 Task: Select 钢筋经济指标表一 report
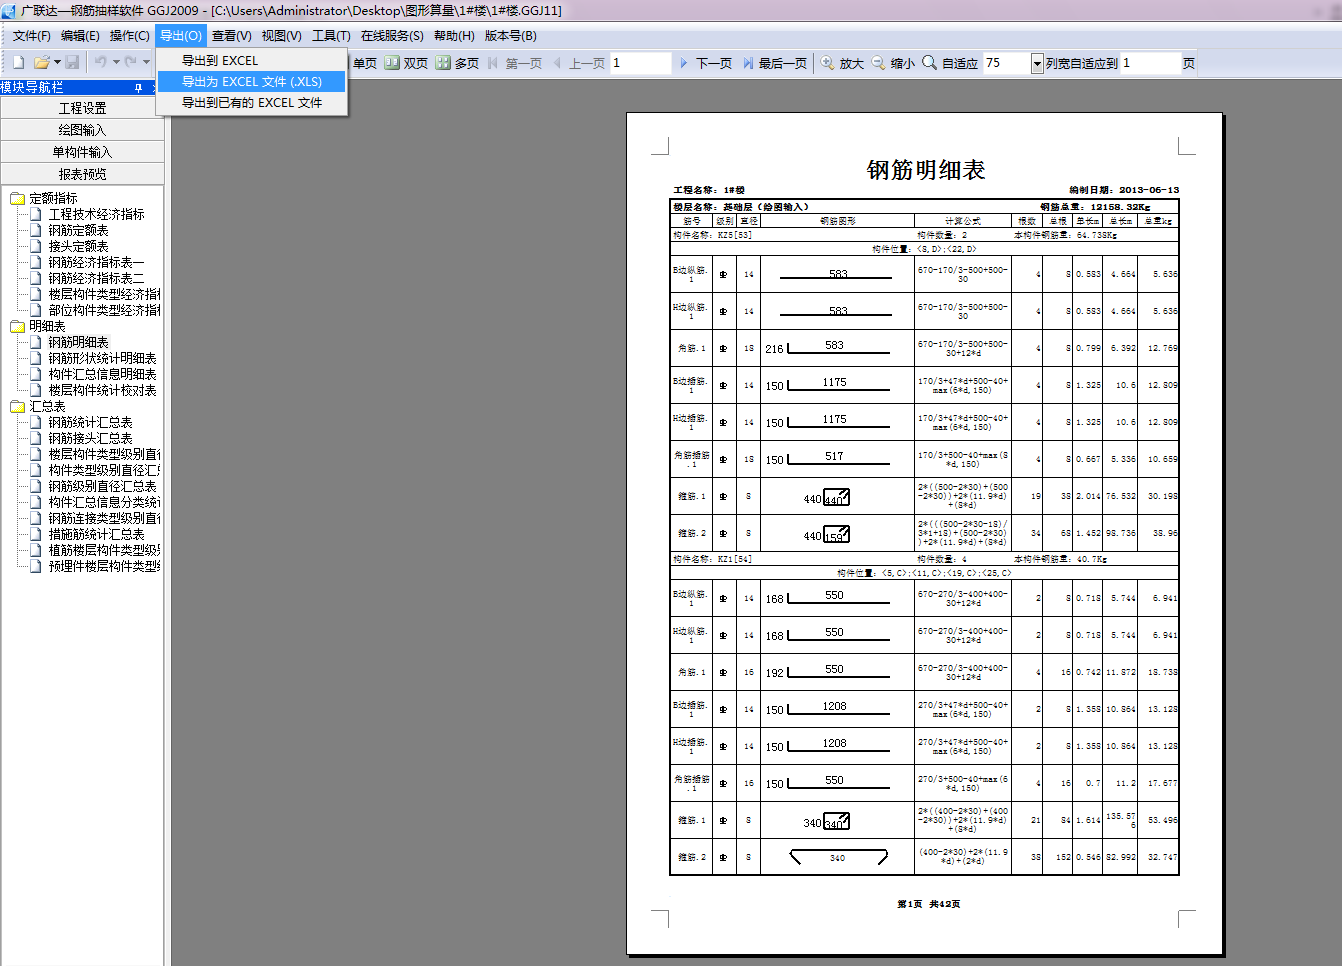(x=96, y=263)
